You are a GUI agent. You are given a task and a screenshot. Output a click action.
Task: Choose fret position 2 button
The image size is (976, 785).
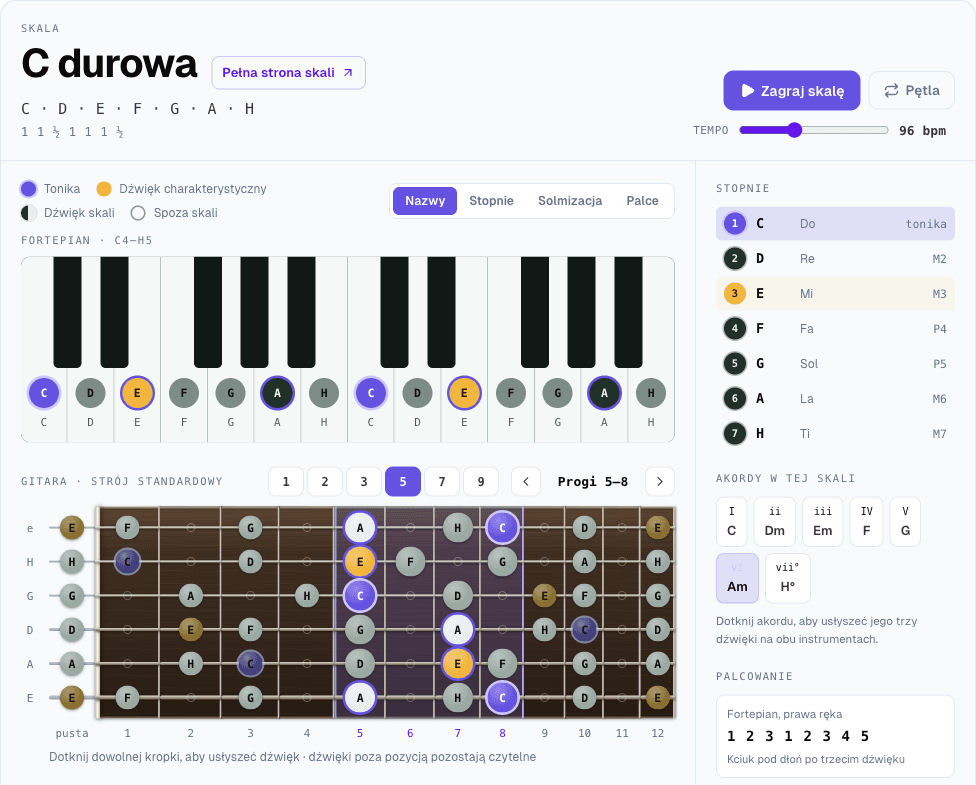(325, 481)
